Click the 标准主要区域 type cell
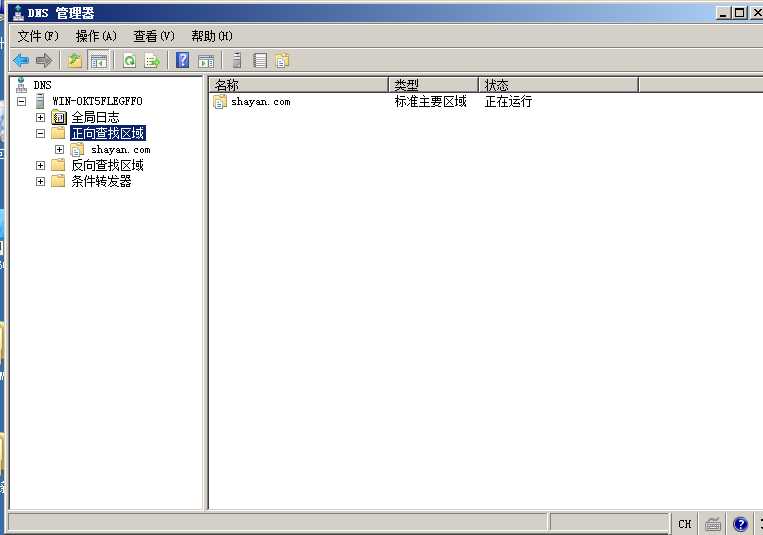Image resolution: width=763 pixels, height=535 pixels. [431, 102]
